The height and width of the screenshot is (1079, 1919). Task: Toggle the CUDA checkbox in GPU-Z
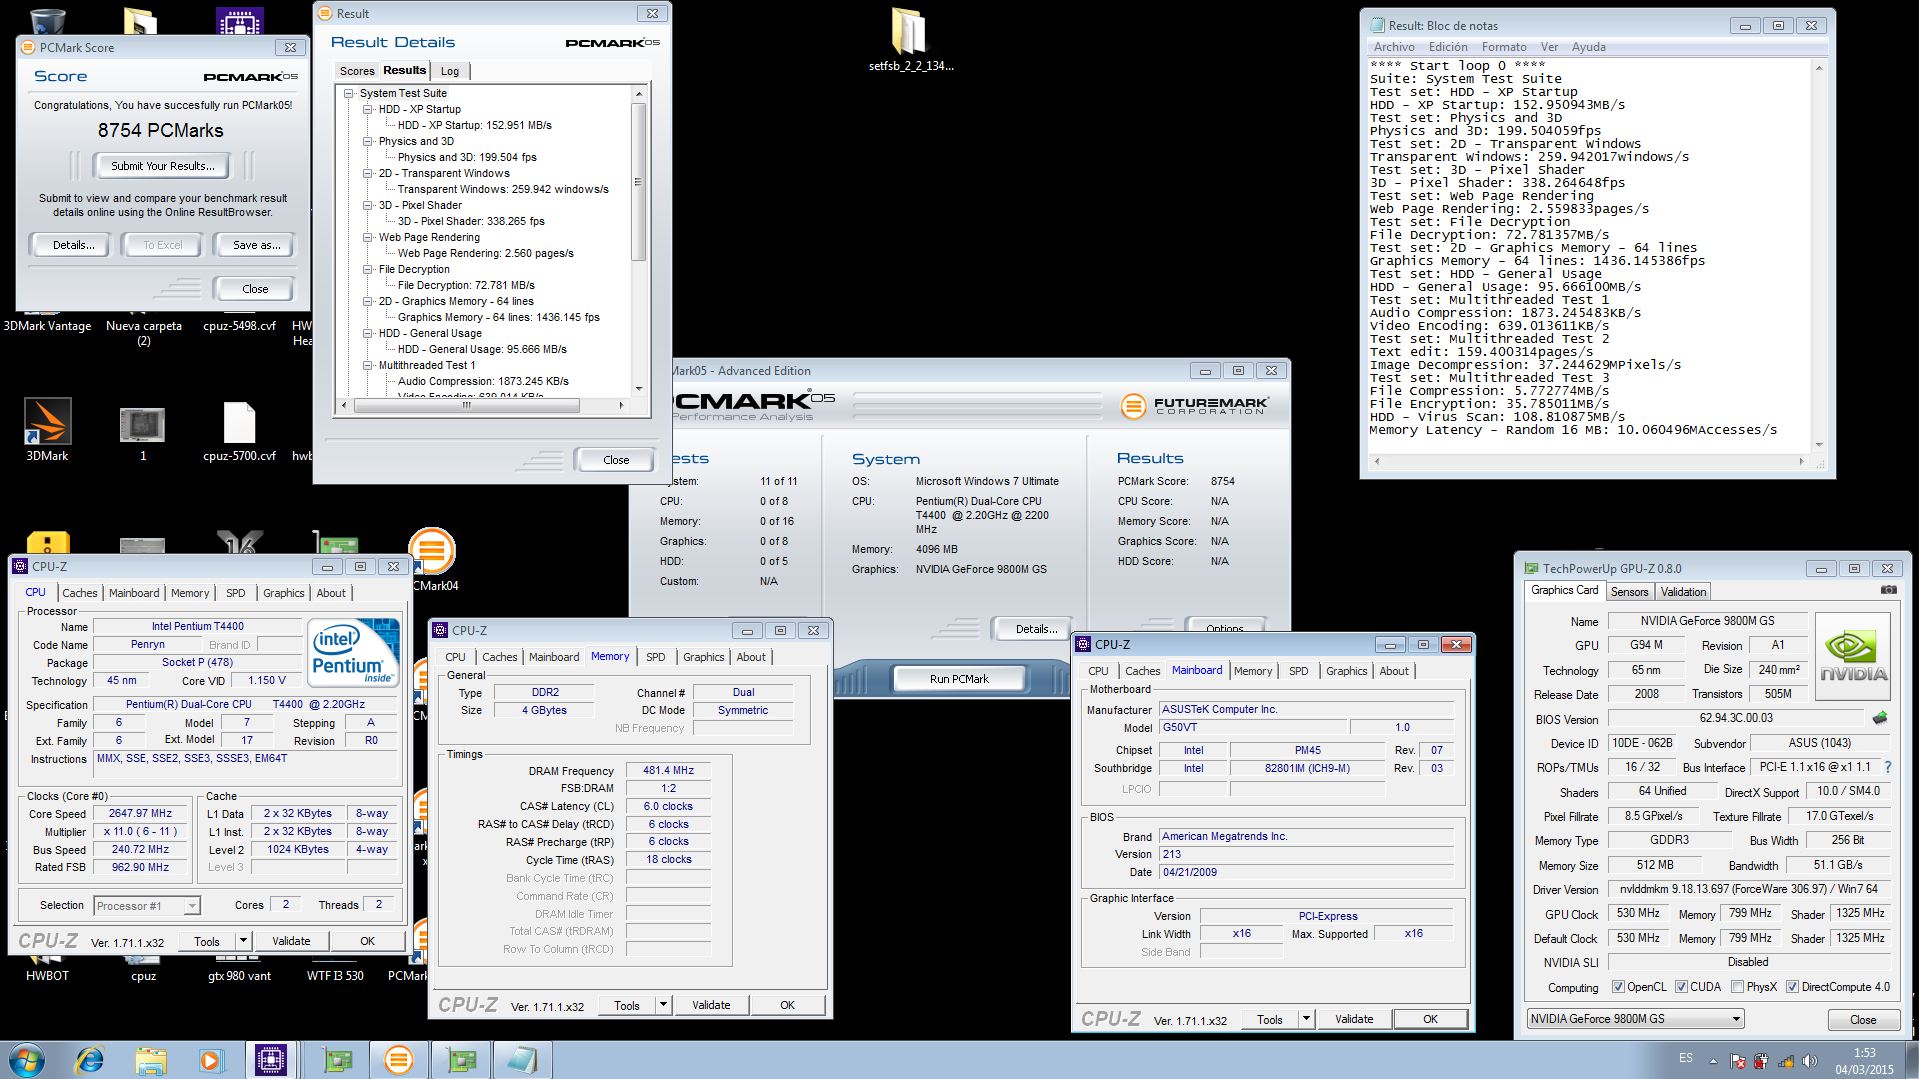tap(1681, 987)
